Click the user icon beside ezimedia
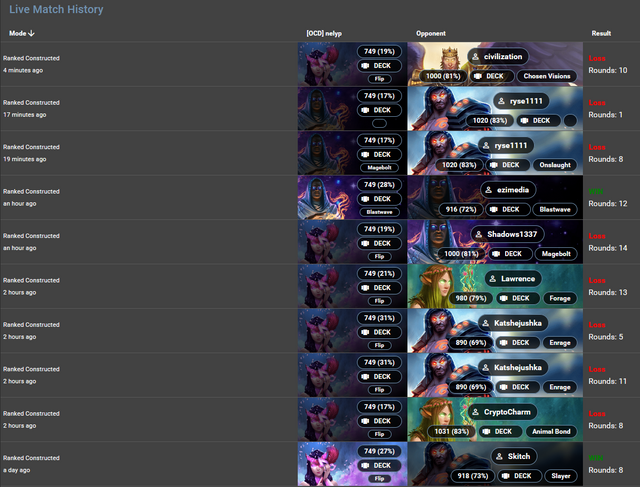Viewport: 640px width, 487px height. [x=488, y=190]
